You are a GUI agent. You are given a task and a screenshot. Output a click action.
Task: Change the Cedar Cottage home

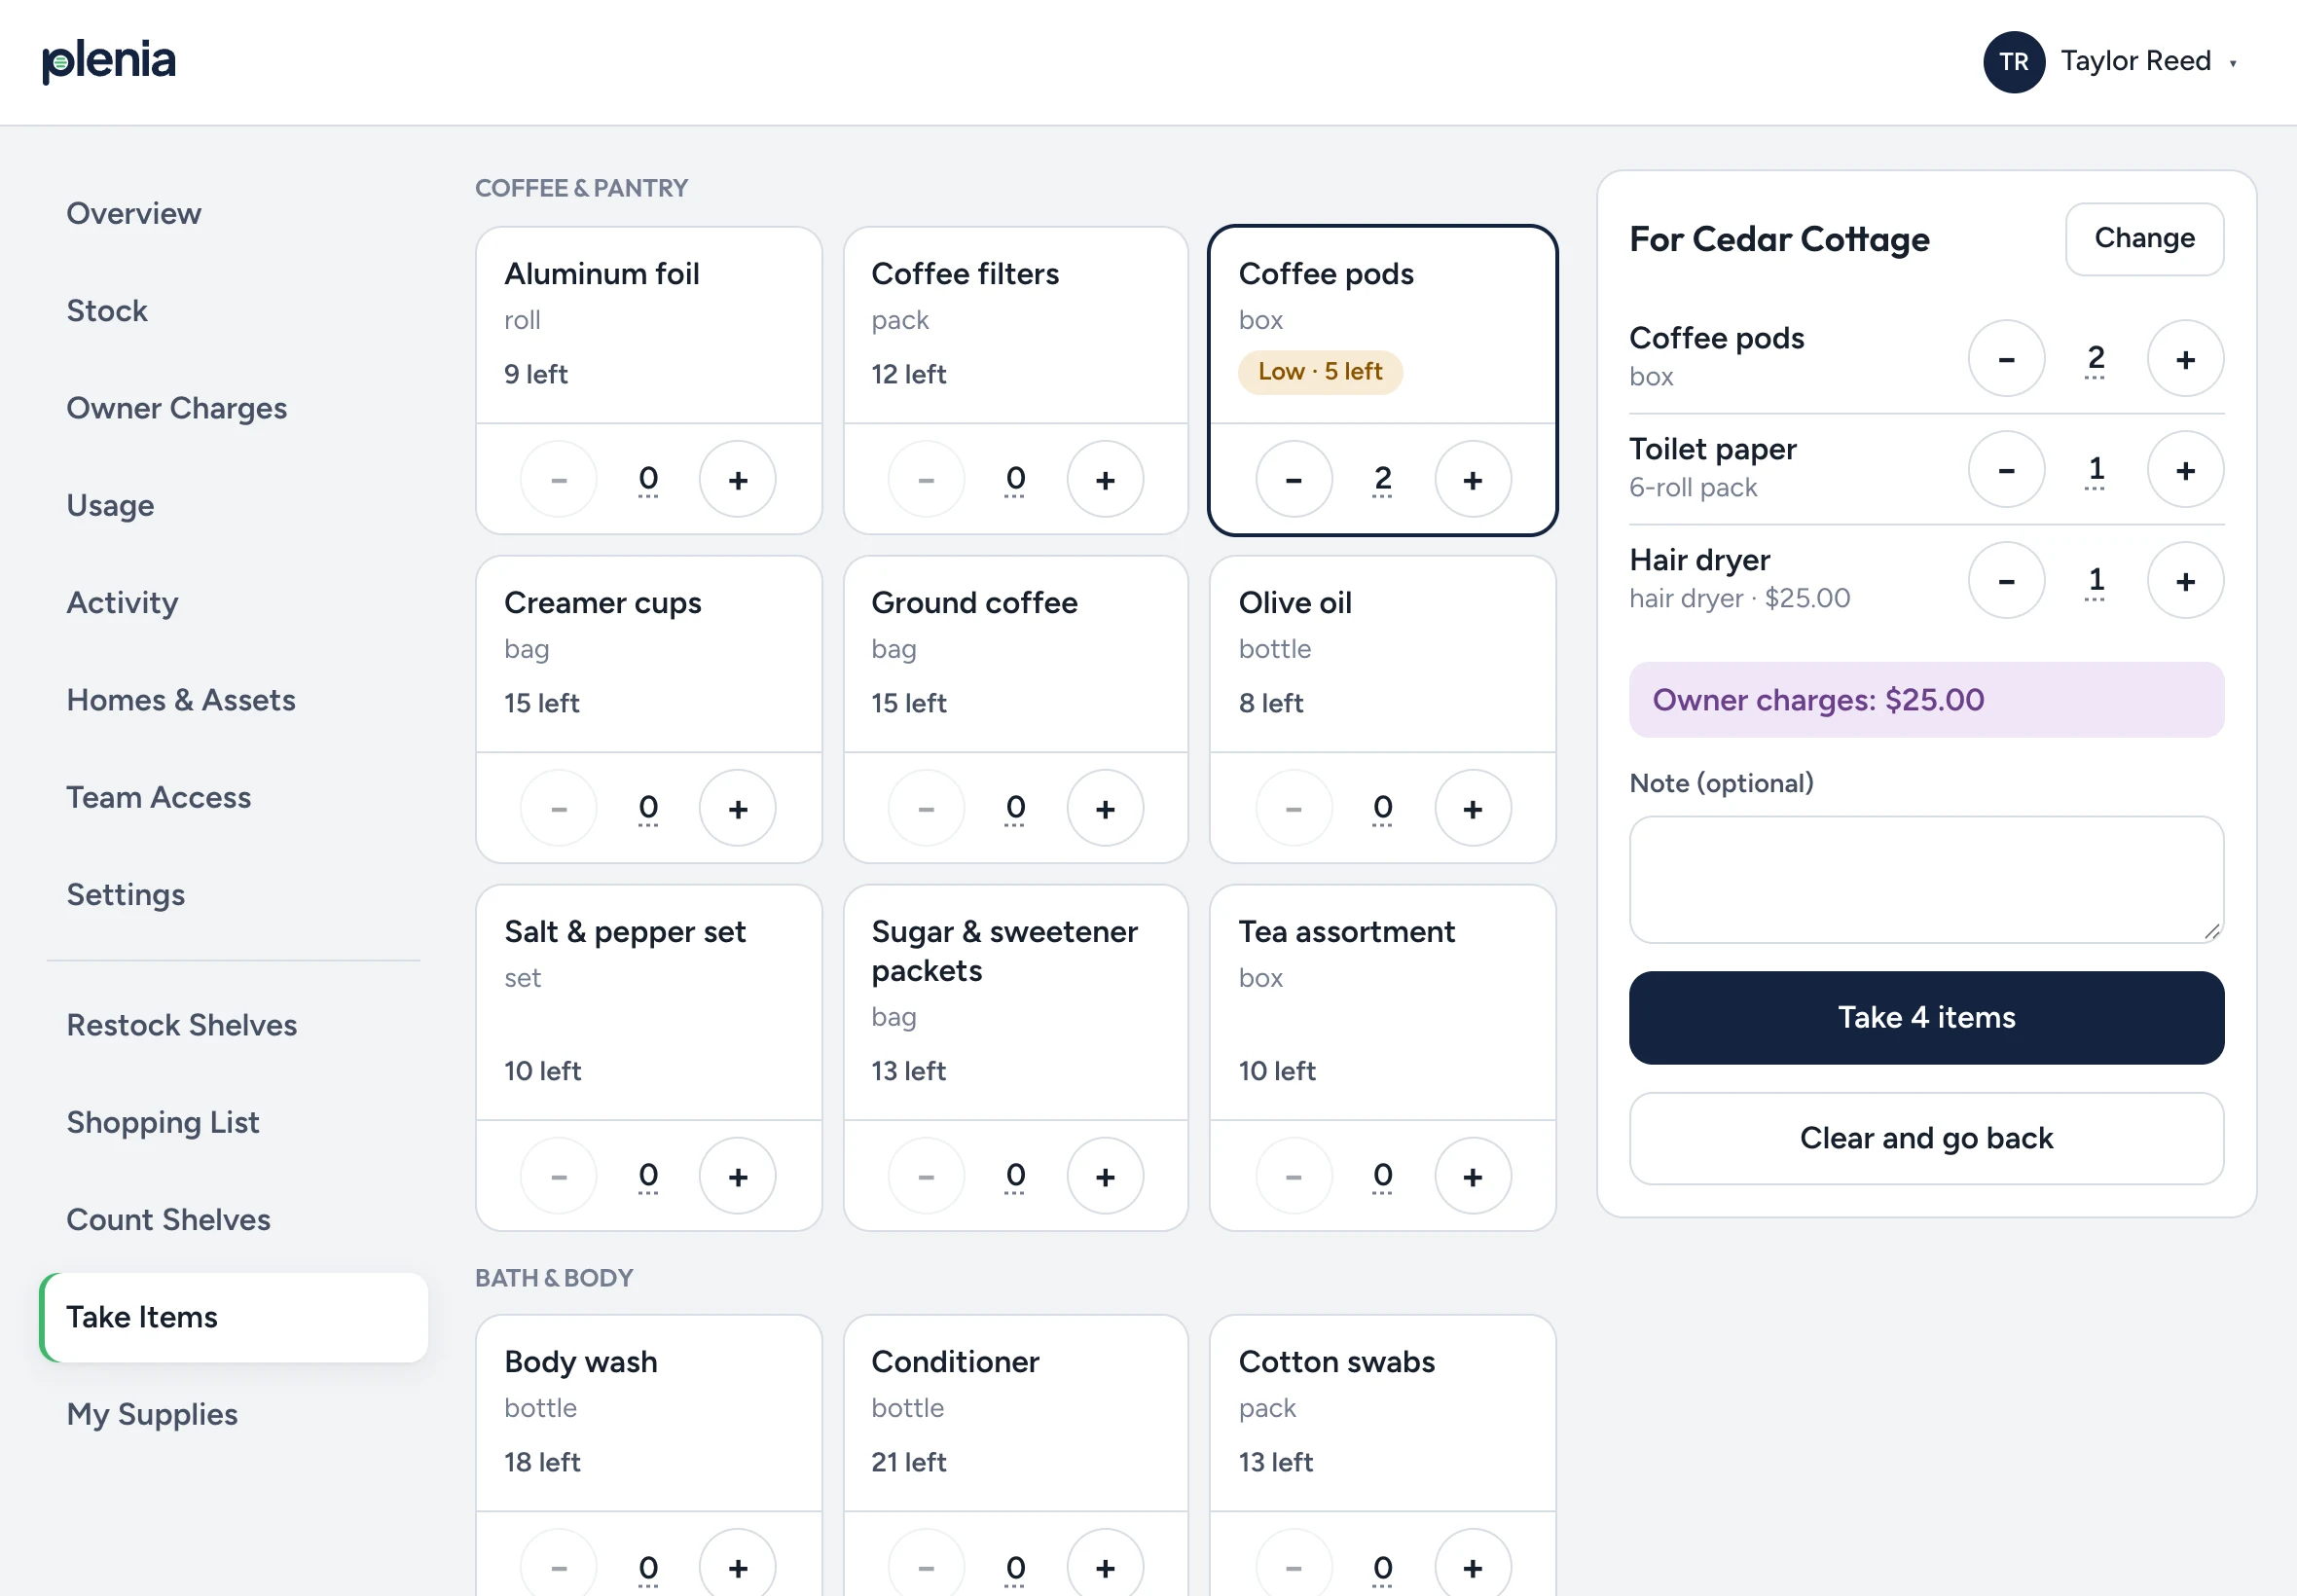pyautogui.click(x=2144, y=238)
